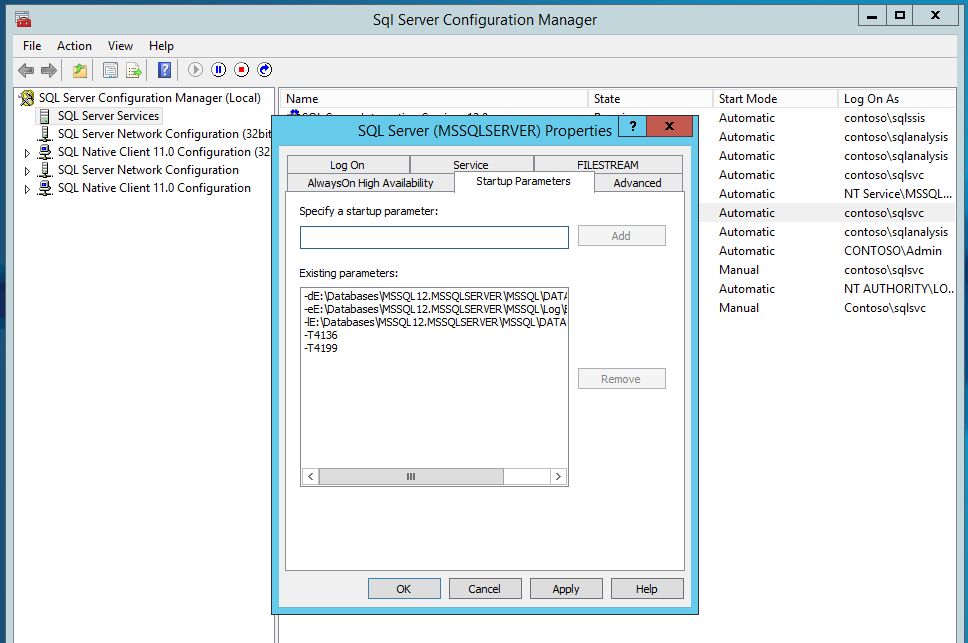This screenshot has height=643, width=968.
Task: Sort by the Name column header
Action: click(434, 99)
